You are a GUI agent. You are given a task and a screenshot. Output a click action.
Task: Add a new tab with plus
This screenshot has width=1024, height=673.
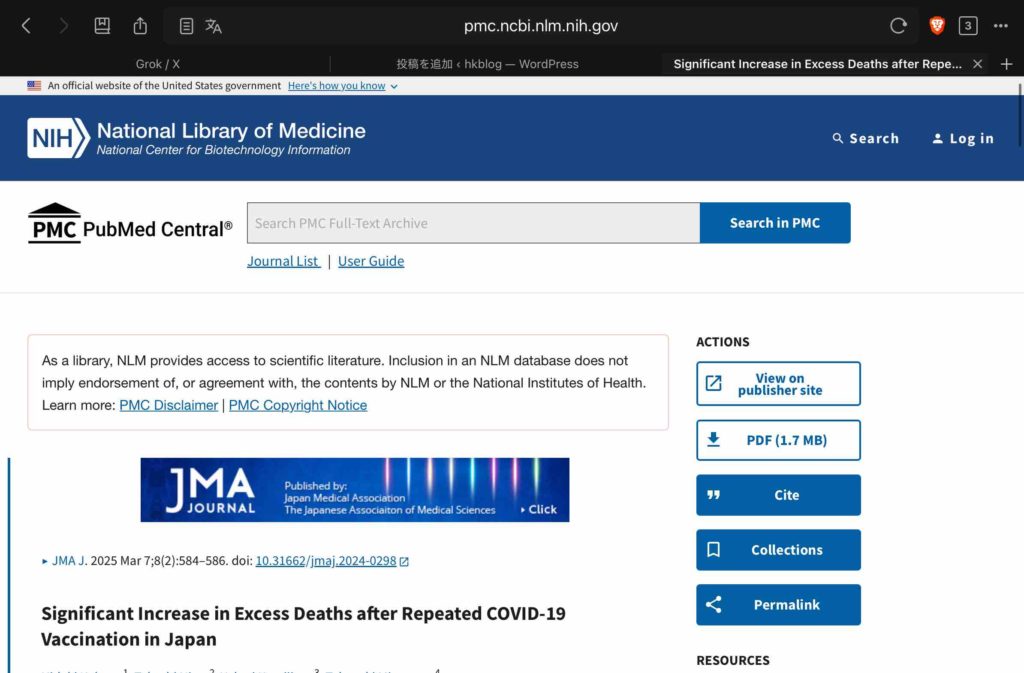coord(1007,64)
